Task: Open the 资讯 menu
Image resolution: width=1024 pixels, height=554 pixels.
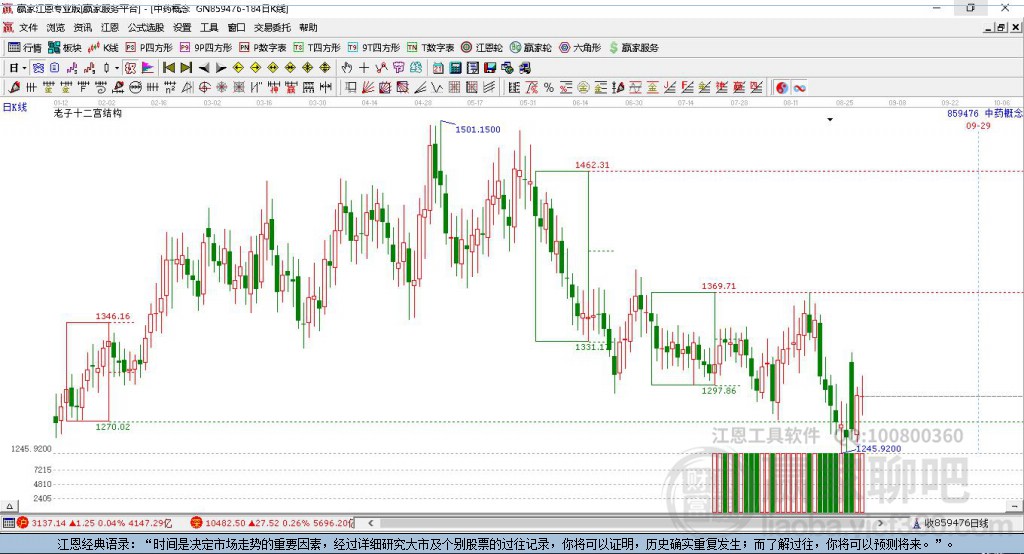Action: pyautogui.click(x=83, y=27)
